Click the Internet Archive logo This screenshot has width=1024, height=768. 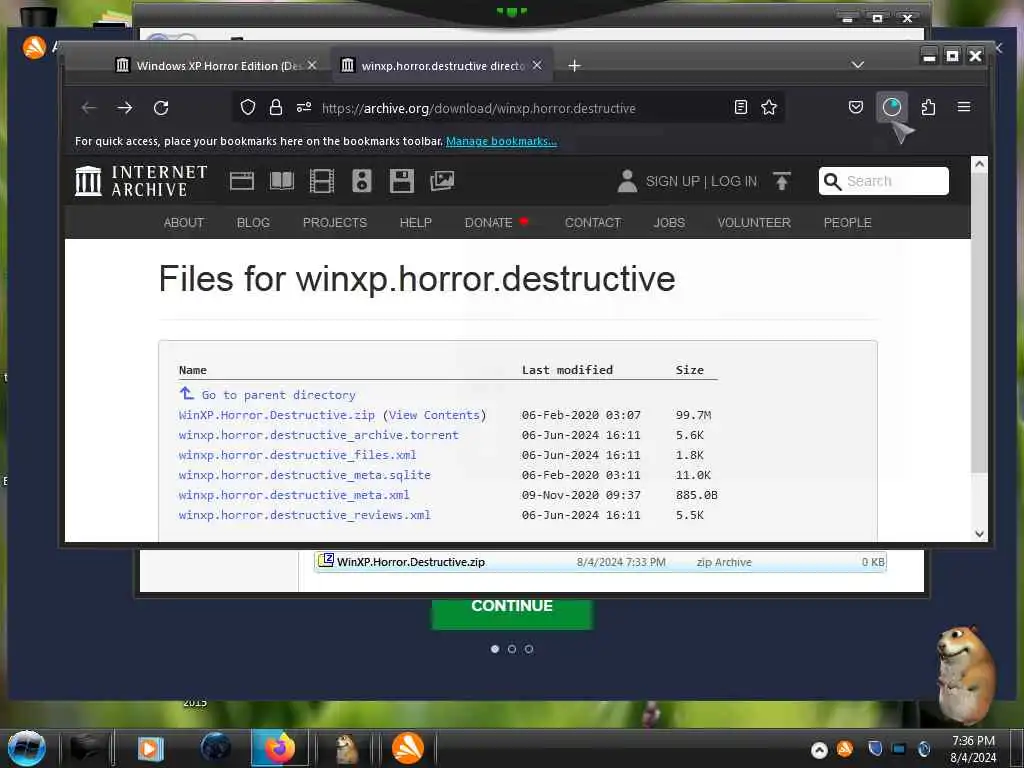click(x=141, y=181)
